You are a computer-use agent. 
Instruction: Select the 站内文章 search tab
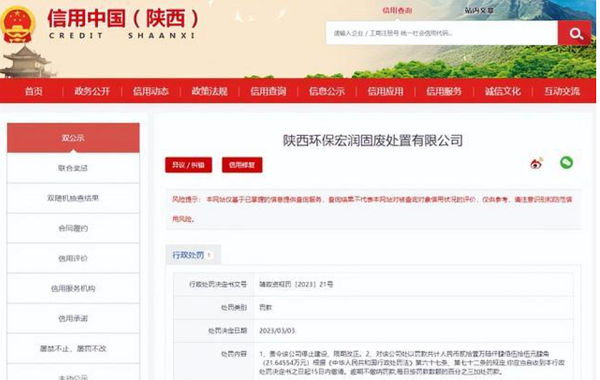tap(479, 10)
